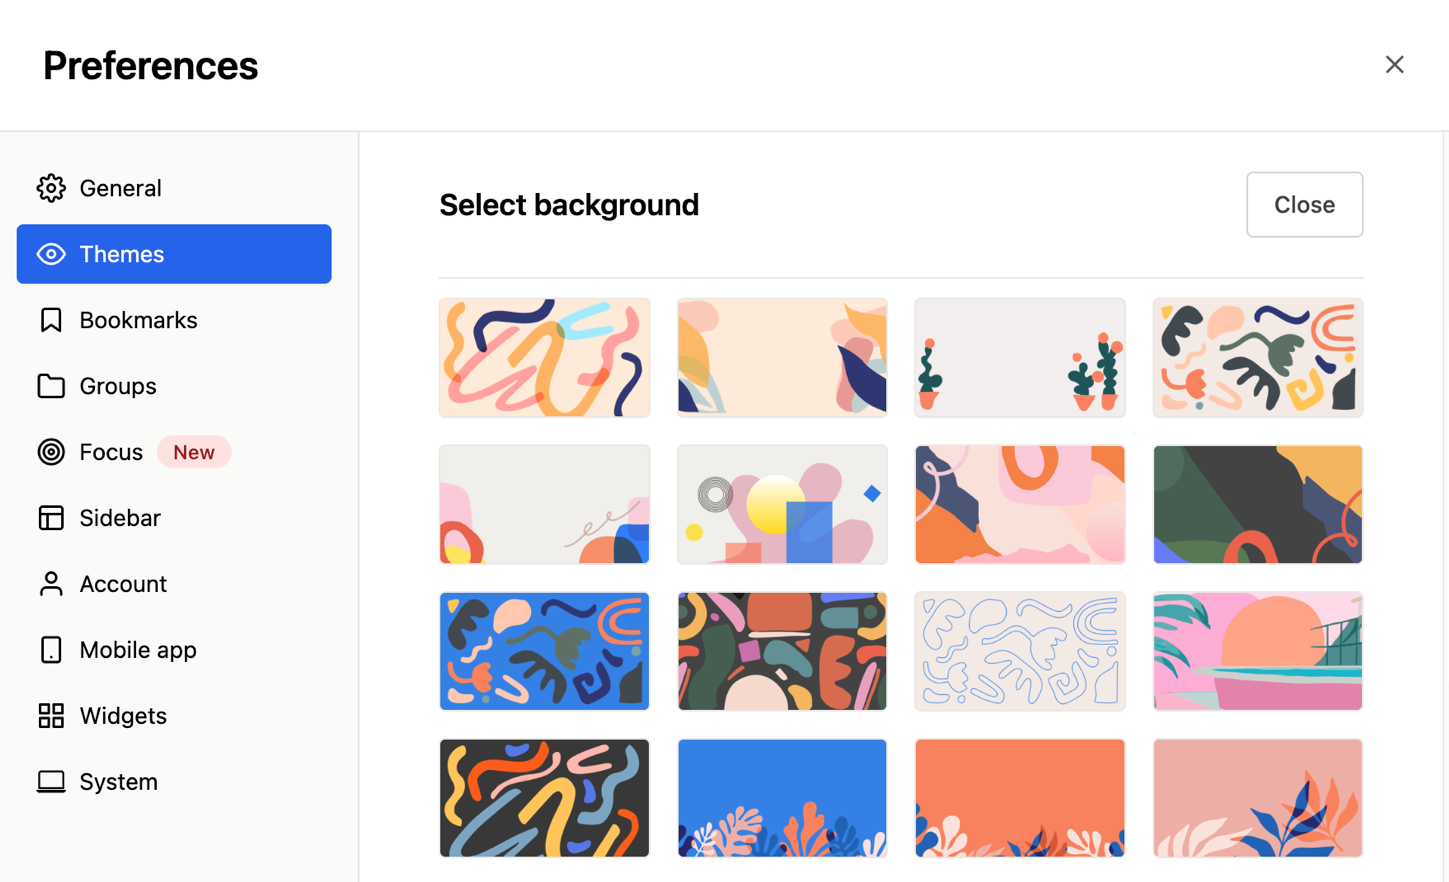Viewport: 1449px width, 882px height.
Task: Select the dark squiggles background thumbnail
Action: click(x=544, y=797)
